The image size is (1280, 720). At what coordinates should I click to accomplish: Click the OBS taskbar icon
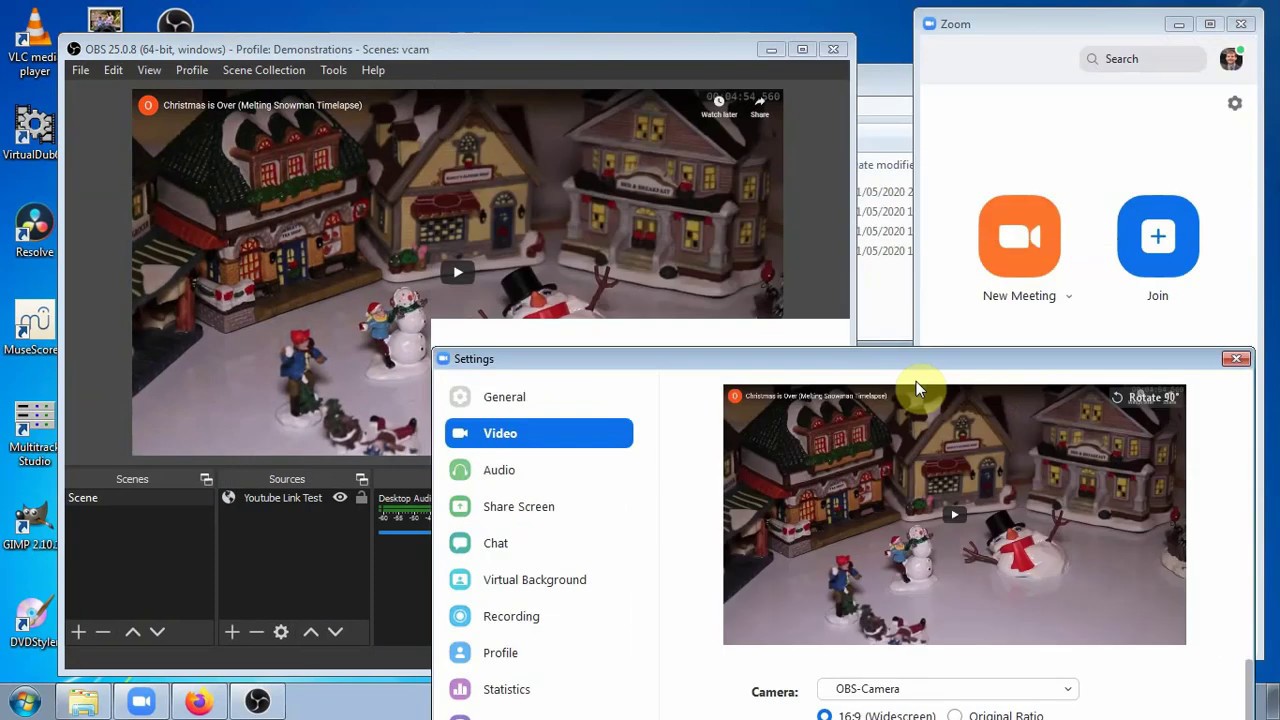tap(257, 702)
